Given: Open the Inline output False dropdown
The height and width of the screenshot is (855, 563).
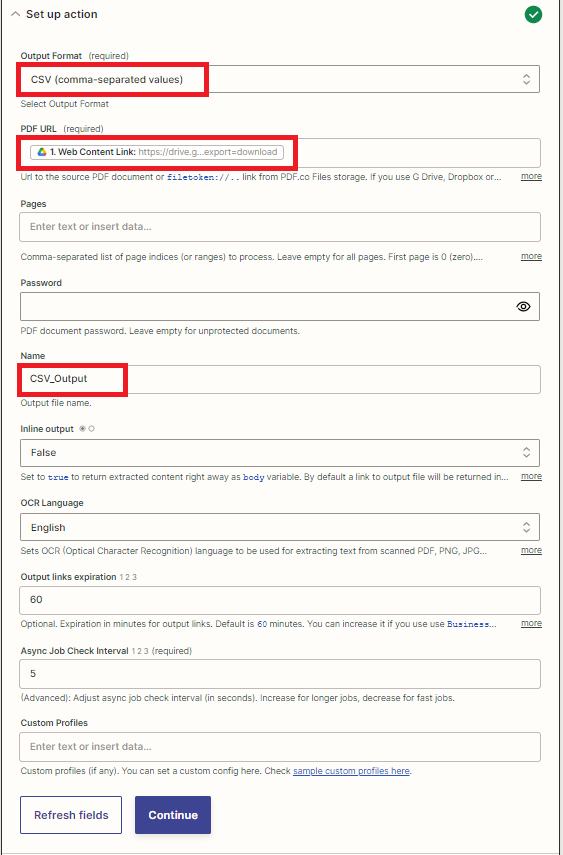Looking at the screenshot, I should click(280, 453).
